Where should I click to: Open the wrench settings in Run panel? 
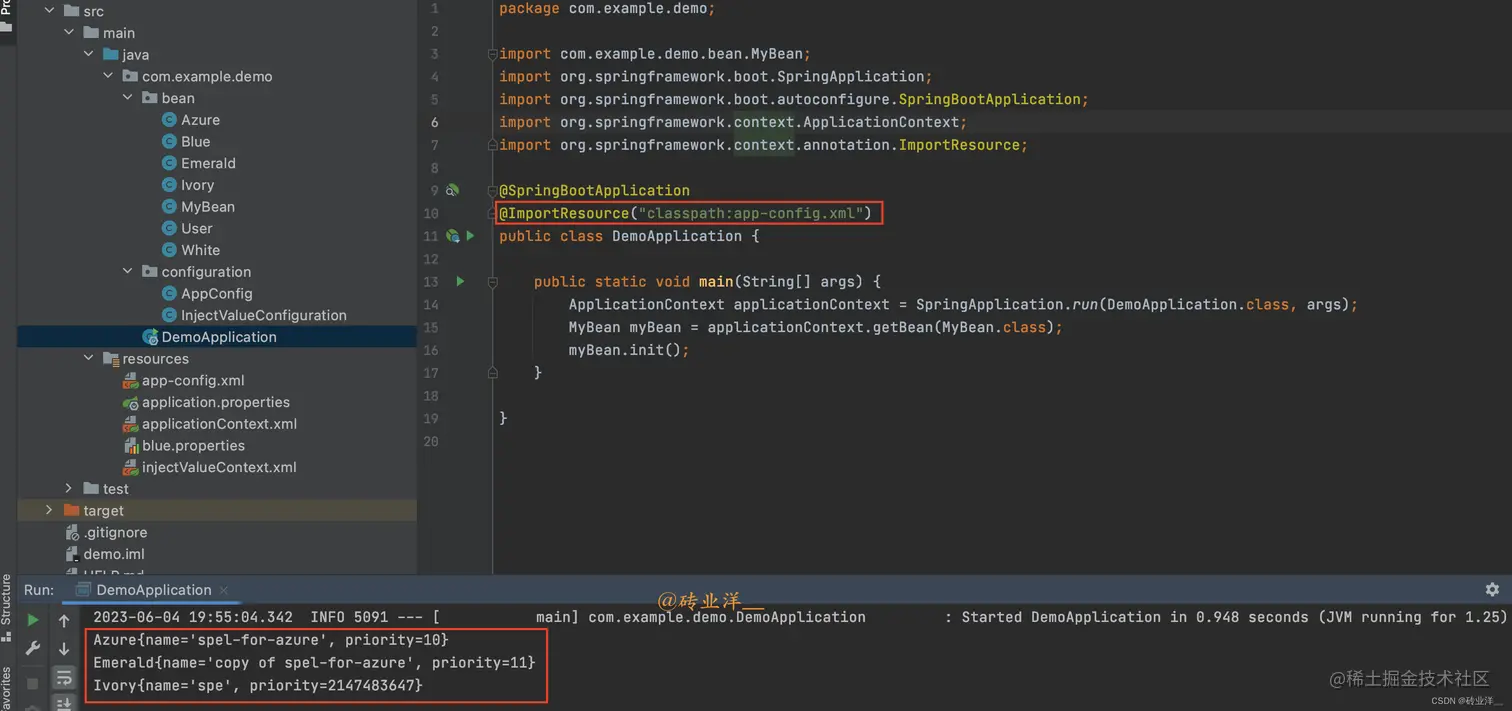[33, 648]
